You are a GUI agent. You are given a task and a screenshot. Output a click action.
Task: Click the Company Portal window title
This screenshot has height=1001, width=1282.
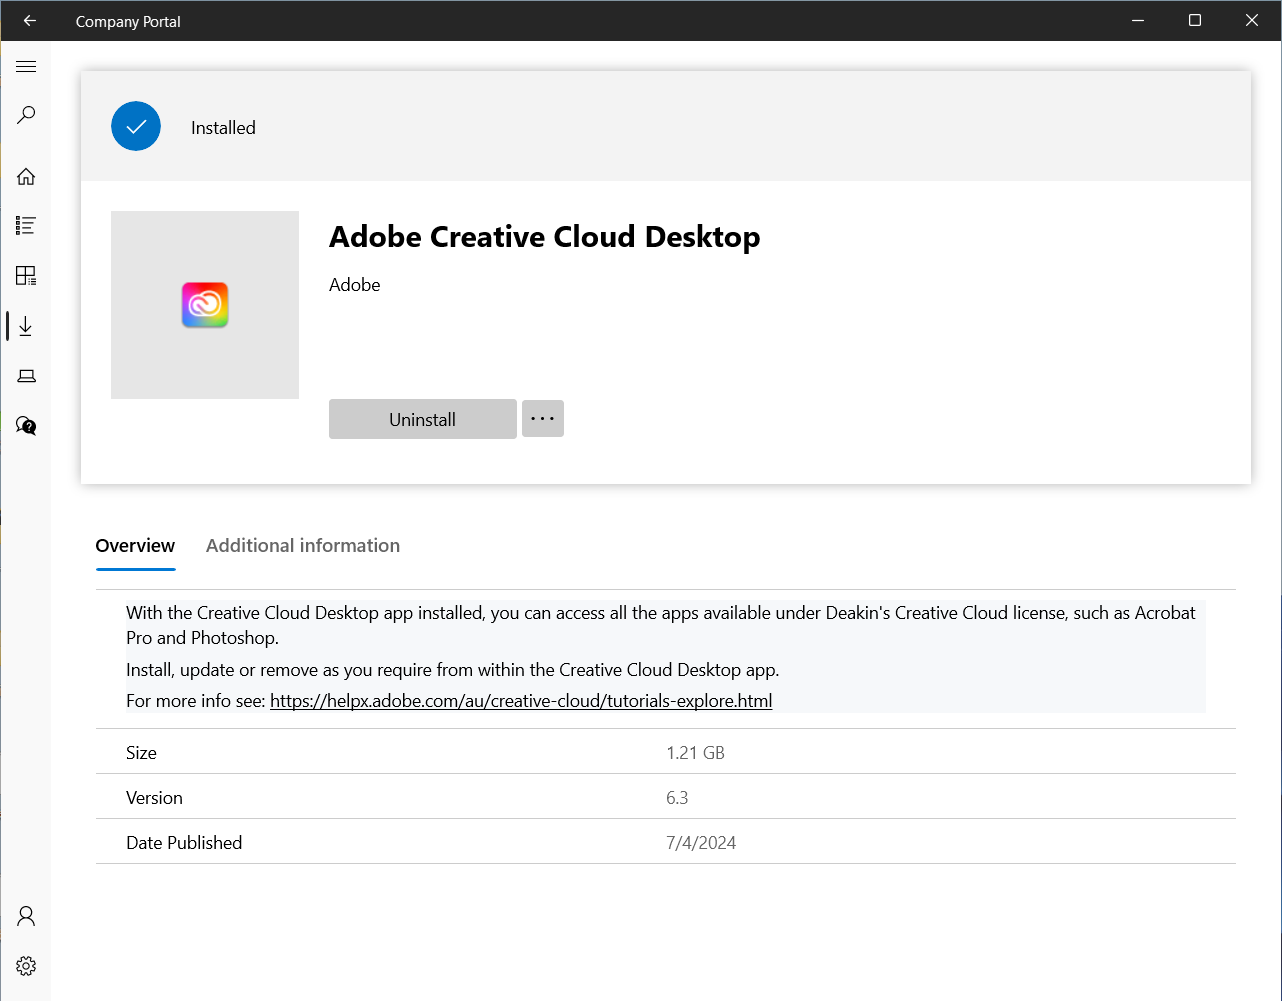coord(128,21)
